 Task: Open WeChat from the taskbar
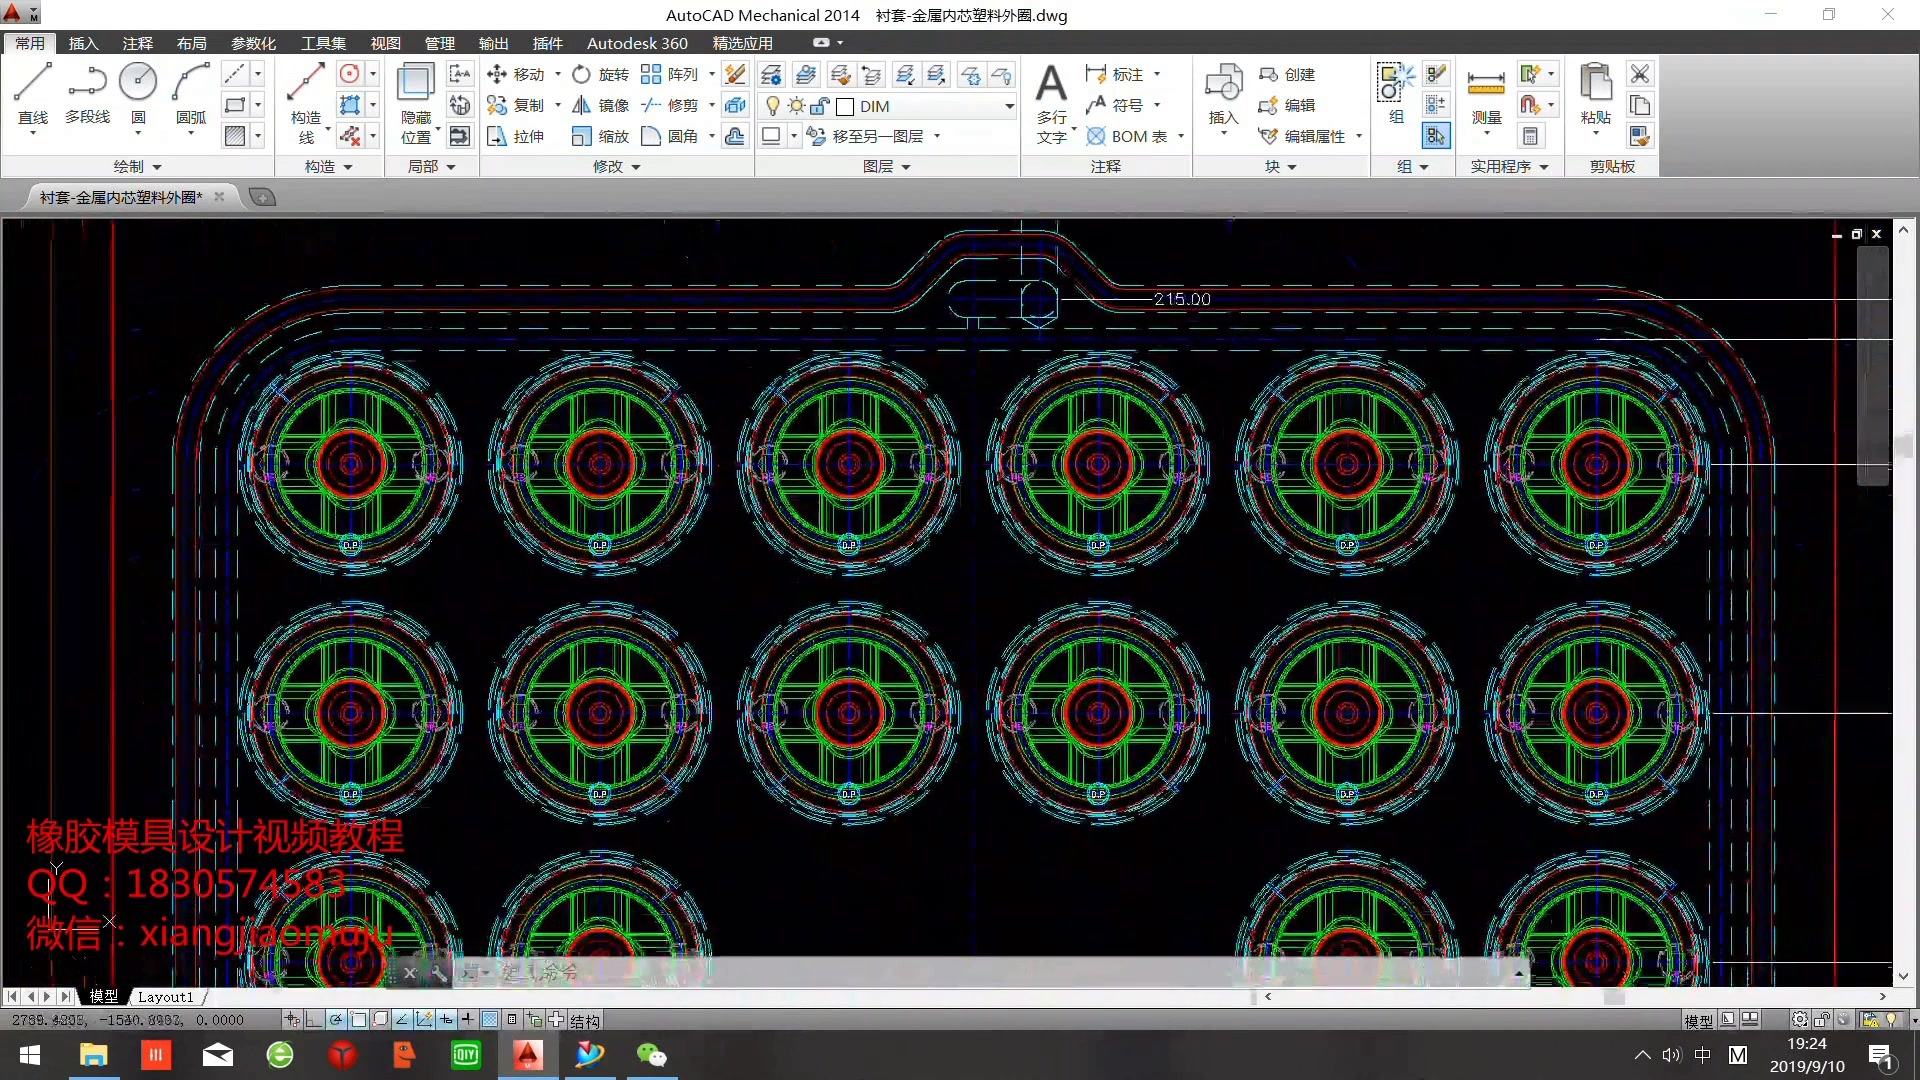[x=651, y=1055]
